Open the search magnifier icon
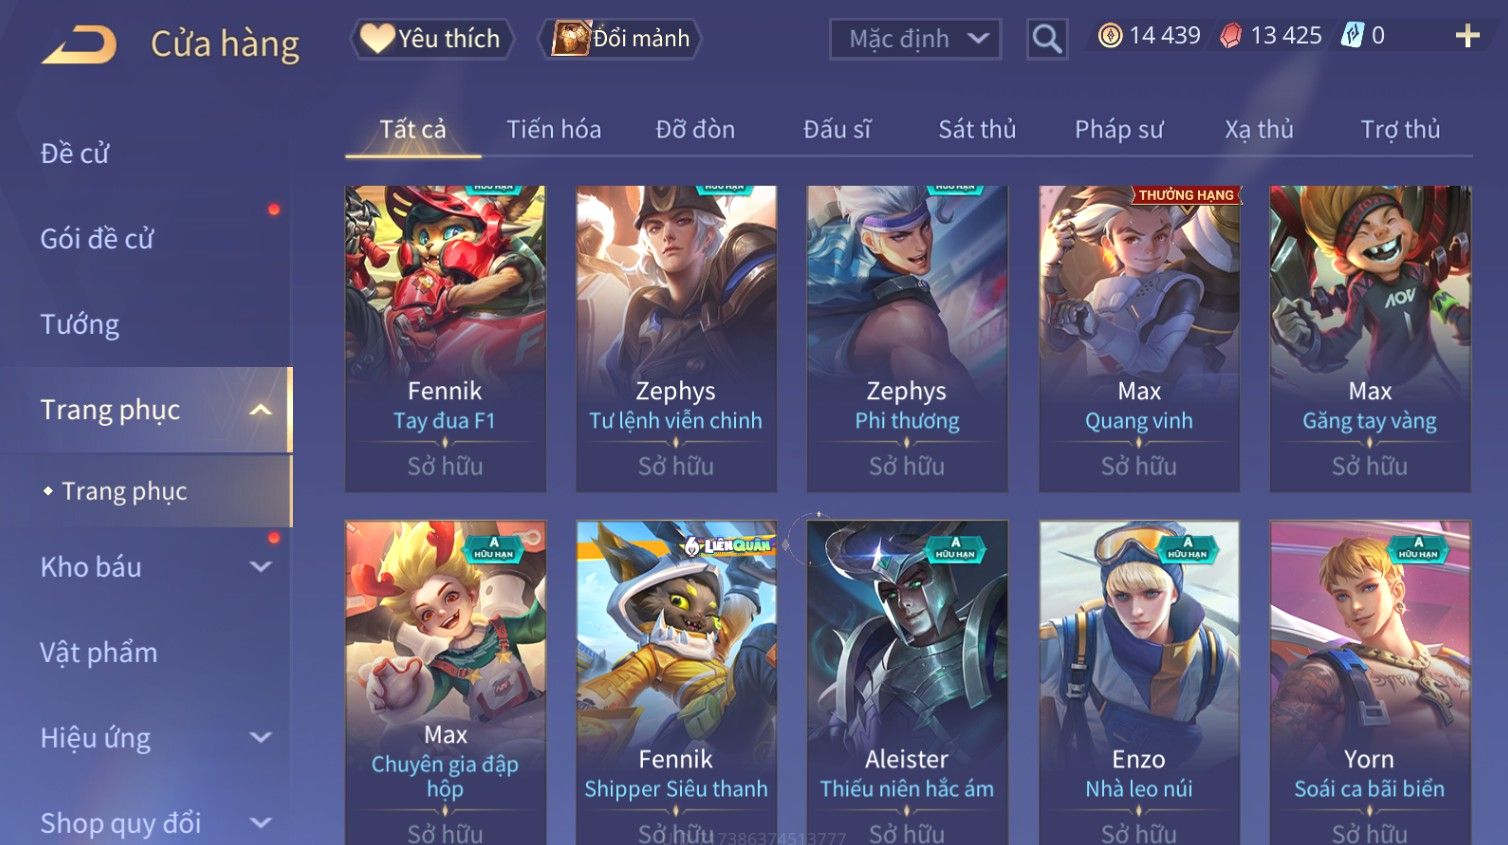The width and height of the screenshot is (1508, 845). tap(1047, 39)
